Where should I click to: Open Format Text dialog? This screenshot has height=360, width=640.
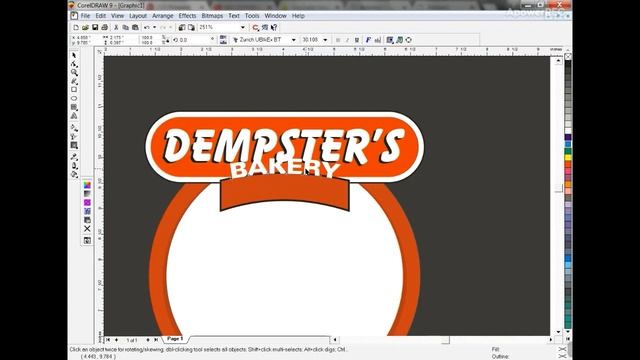368,40
